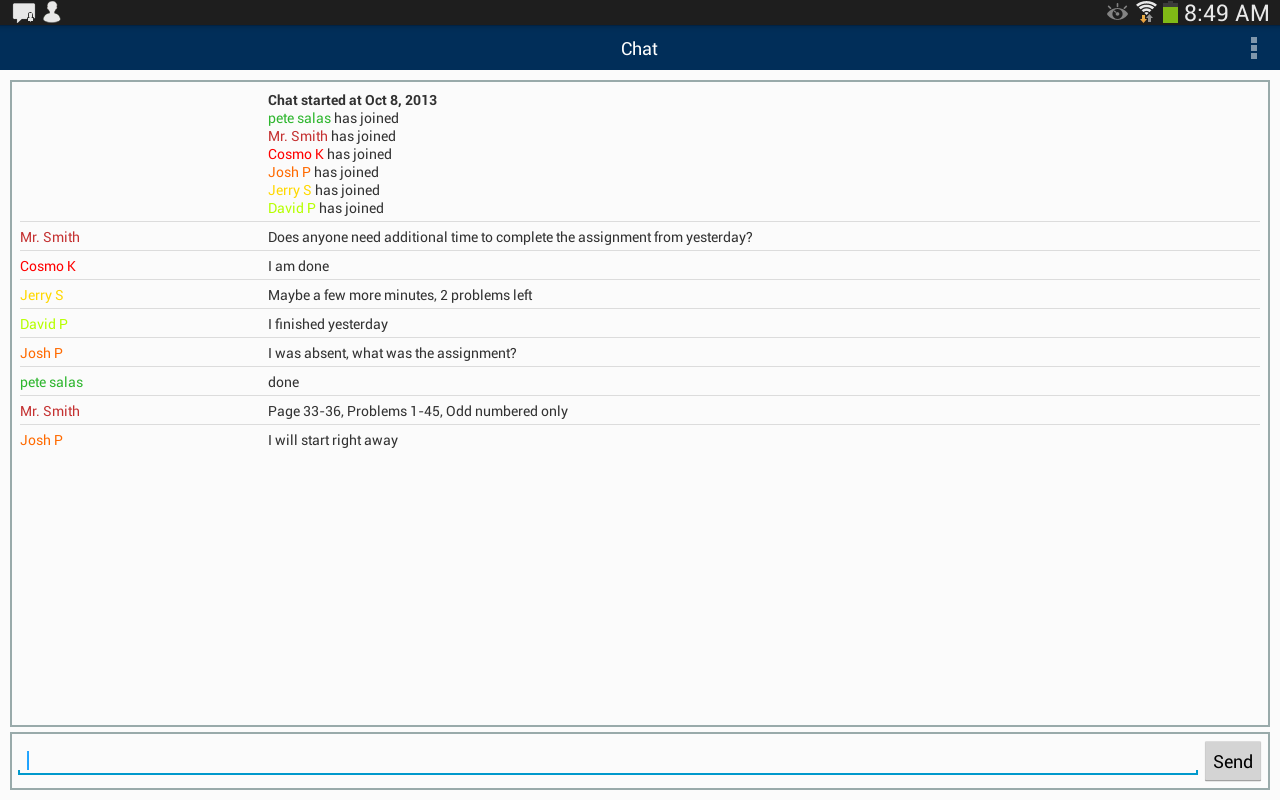Tap sender pete salas beside 'done'

[51, 382]
